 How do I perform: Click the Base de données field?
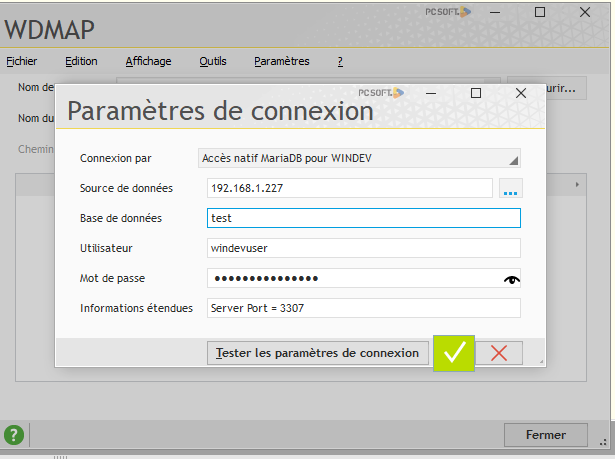364,218
